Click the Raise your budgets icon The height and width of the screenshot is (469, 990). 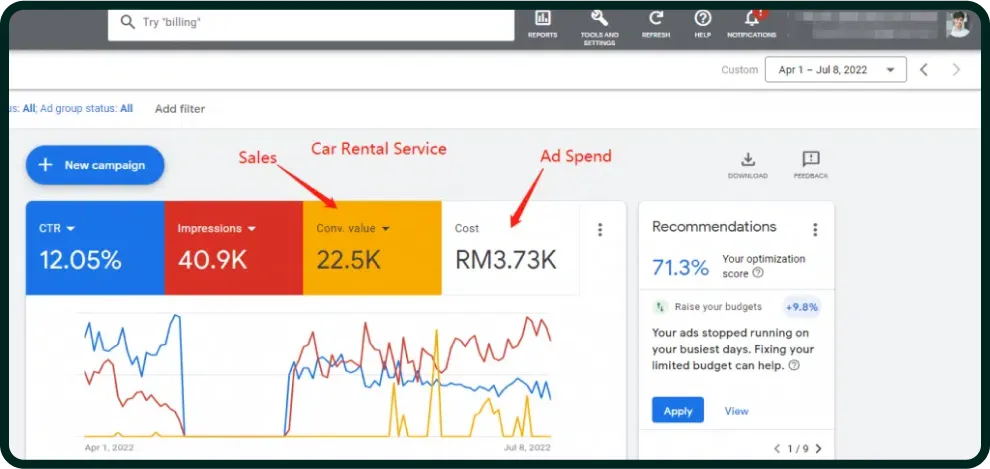pyautogui.click(x=660, y=307)
